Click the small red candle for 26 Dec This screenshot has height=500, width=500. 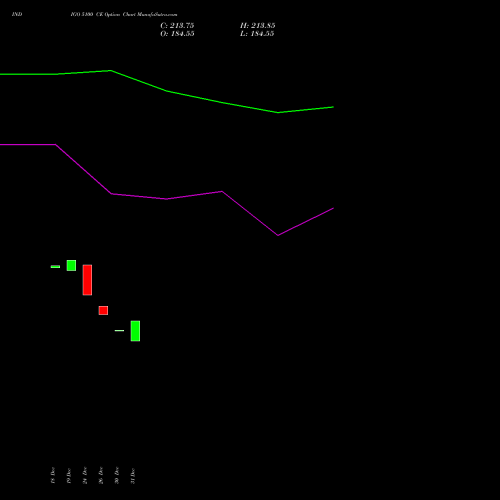pos(103,310)
